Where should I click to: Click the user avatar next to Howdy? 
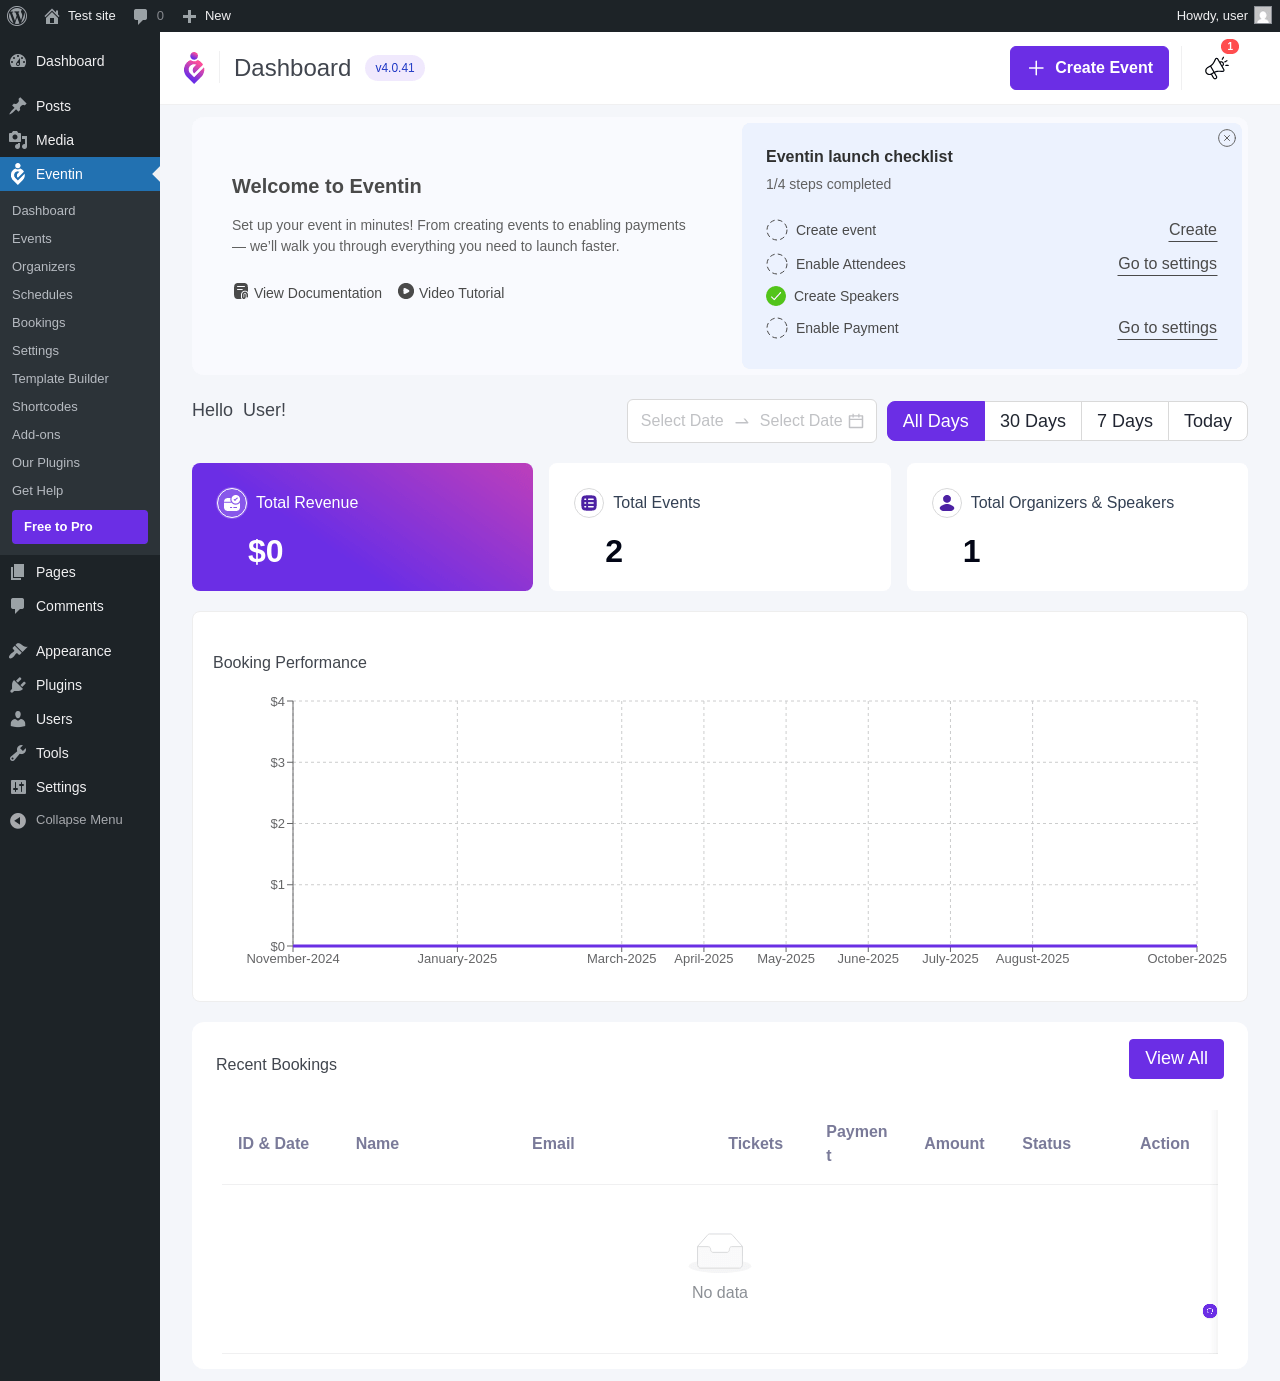(x=1263, y=16)
